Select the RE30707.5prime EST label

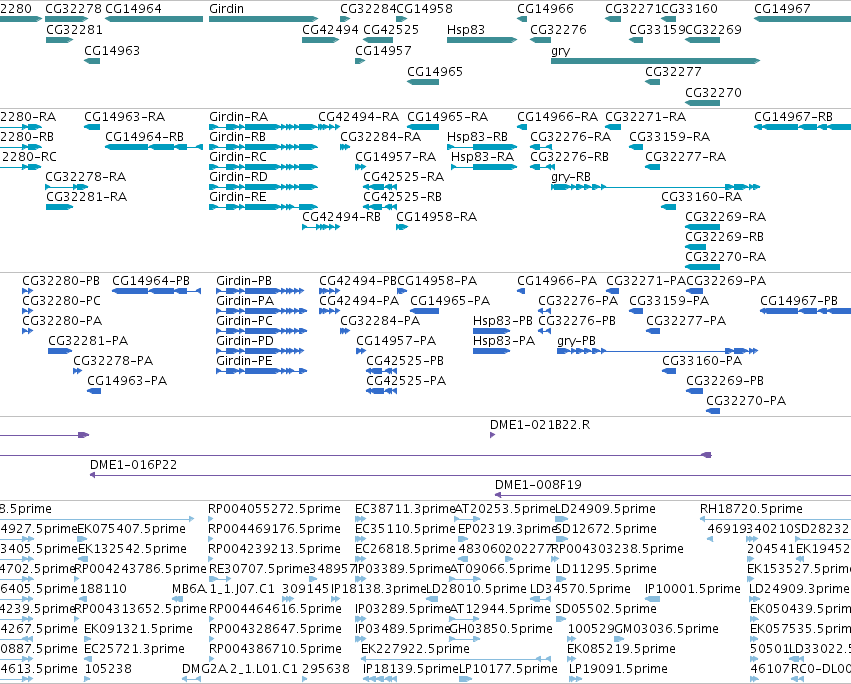click(x=259, y=569)
